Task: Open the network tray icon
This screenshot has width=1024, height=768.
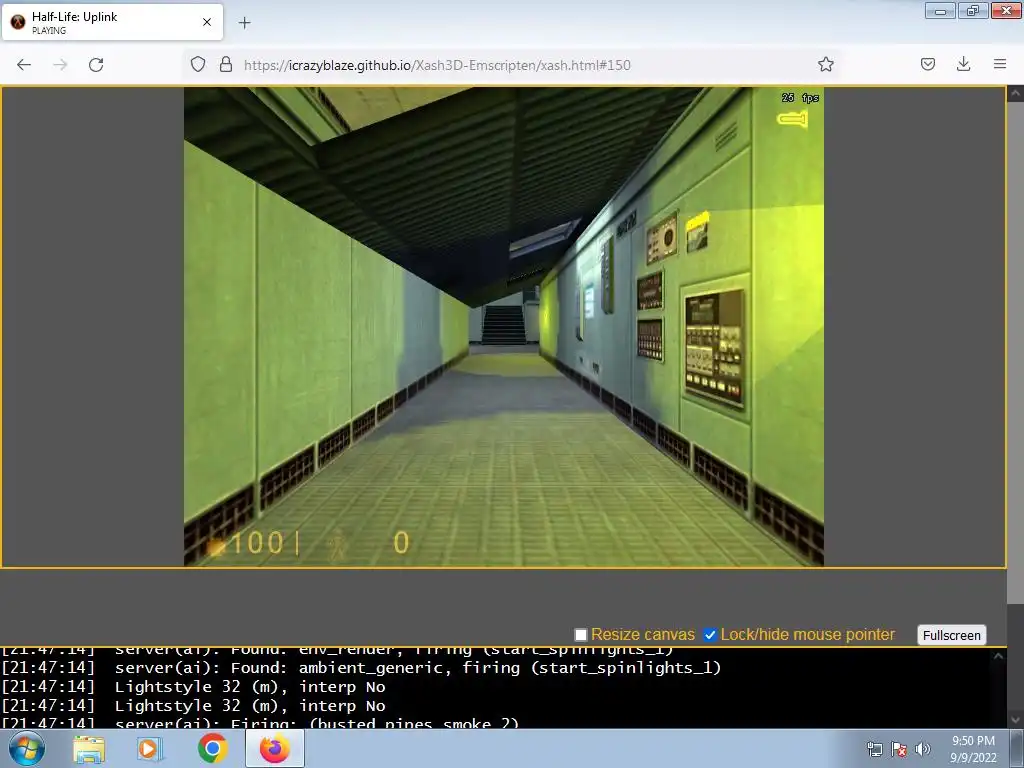Action: tap(874, 749)
